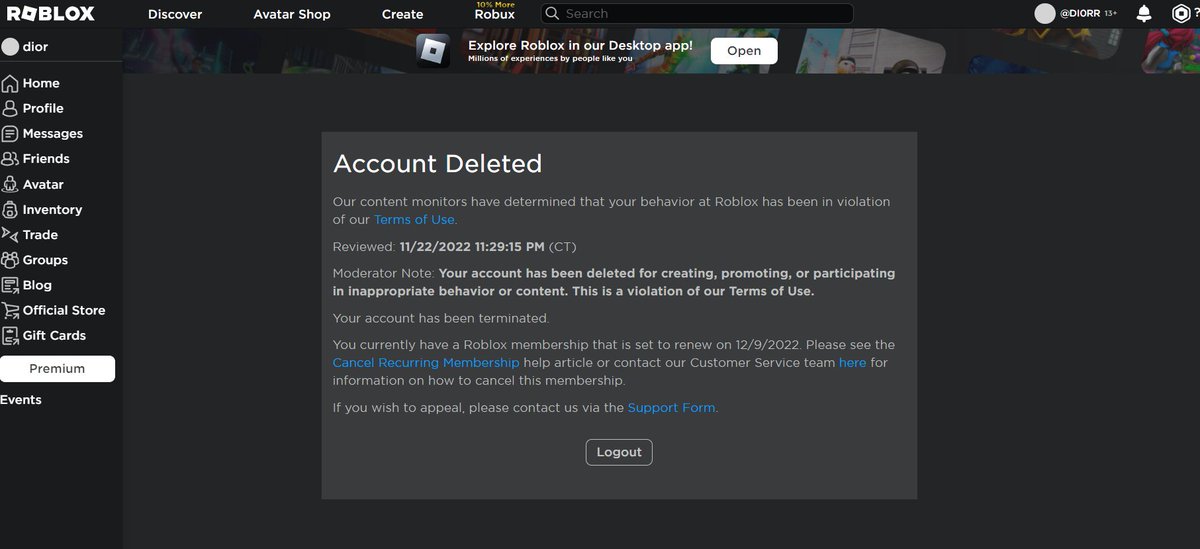Click the Profile person icon

[x=10, y=108]
